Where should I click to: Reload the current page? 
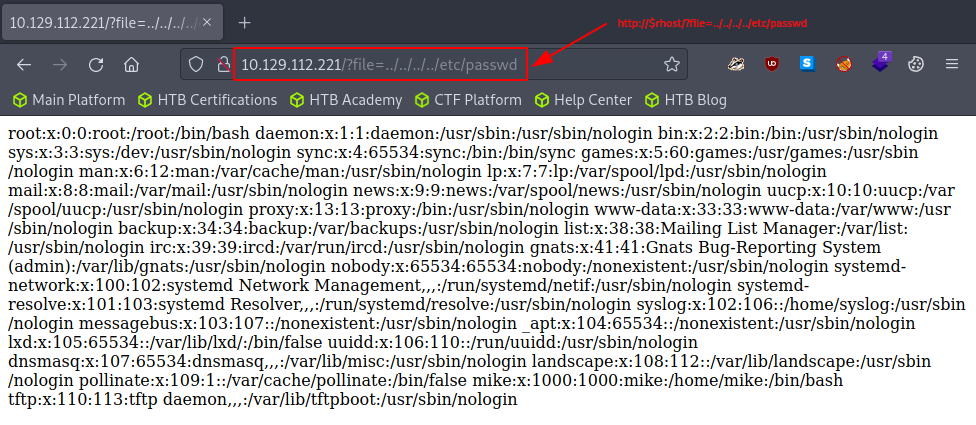pos(96,65)
